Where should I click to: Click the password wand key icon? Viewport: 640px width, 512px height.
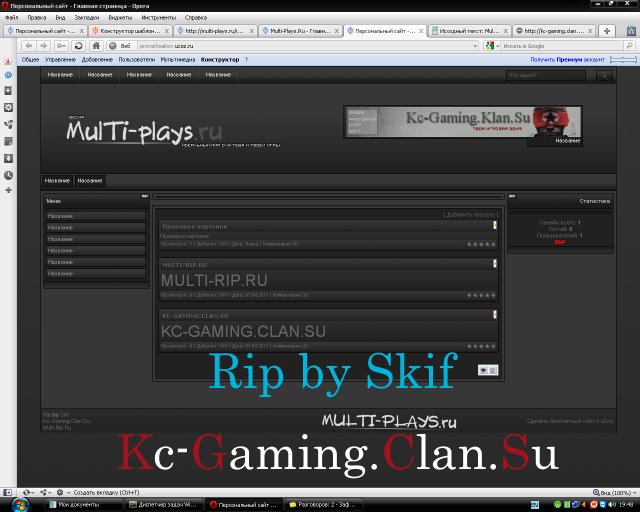point(61,46)
